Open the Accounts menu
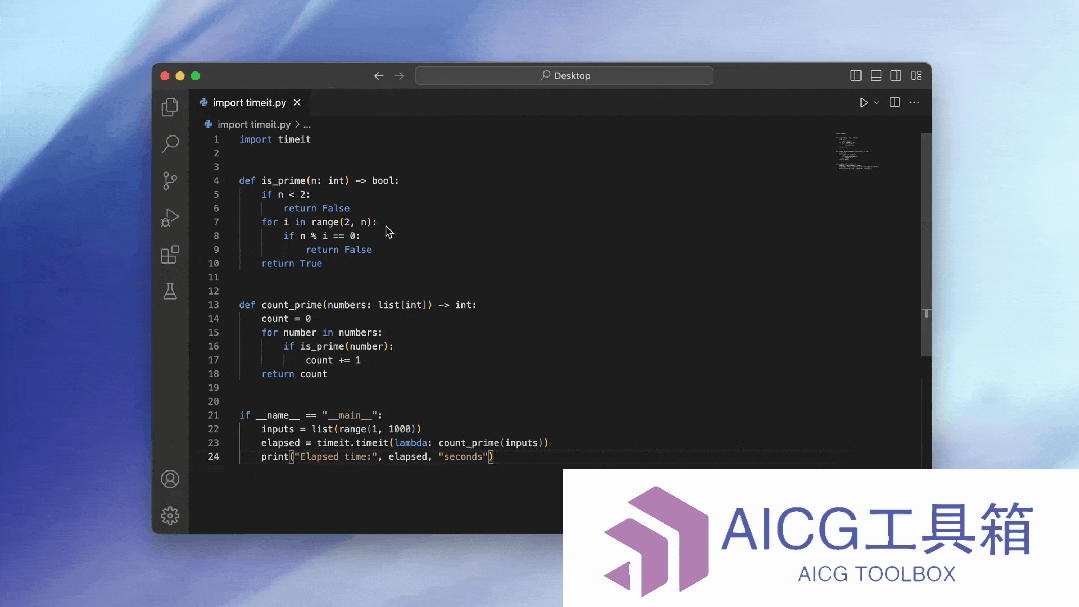 tap(170, 479)
